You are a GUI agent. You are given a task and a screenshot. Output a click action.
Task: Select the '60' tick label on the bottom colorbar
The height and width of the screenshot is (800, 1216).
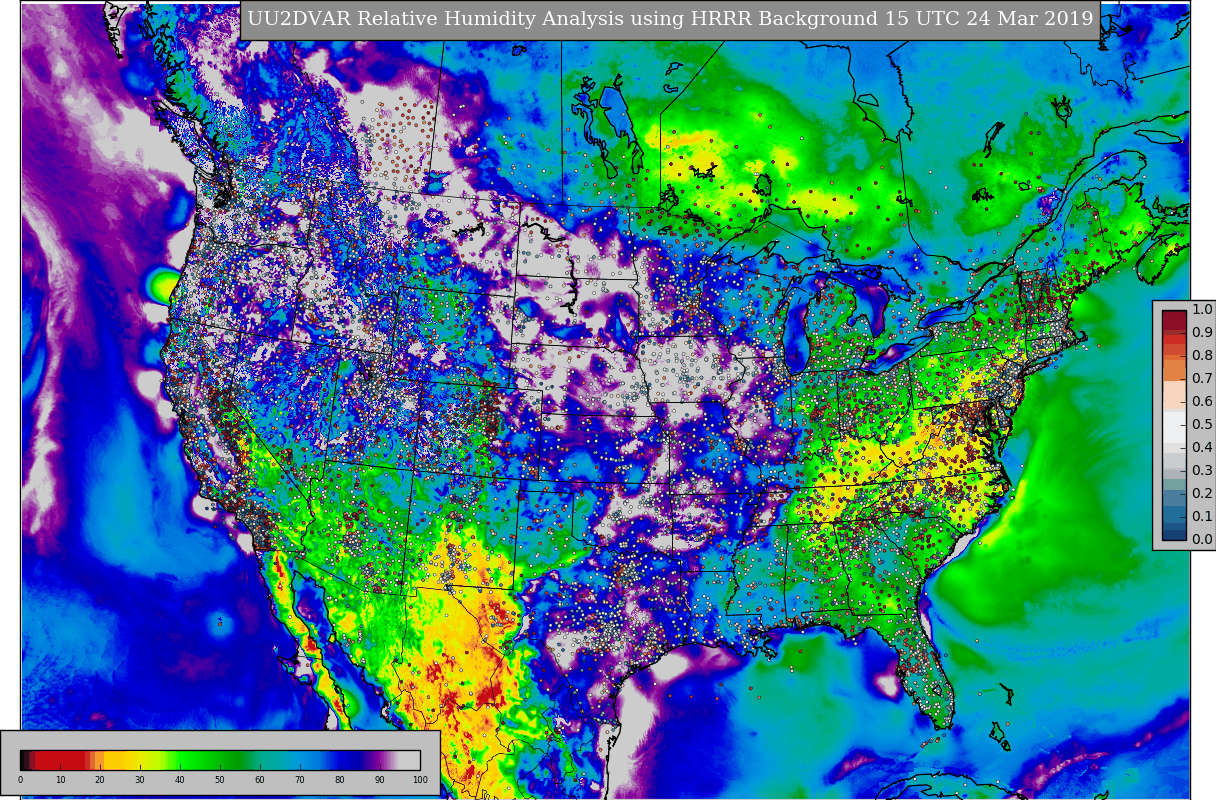(260, 780)
